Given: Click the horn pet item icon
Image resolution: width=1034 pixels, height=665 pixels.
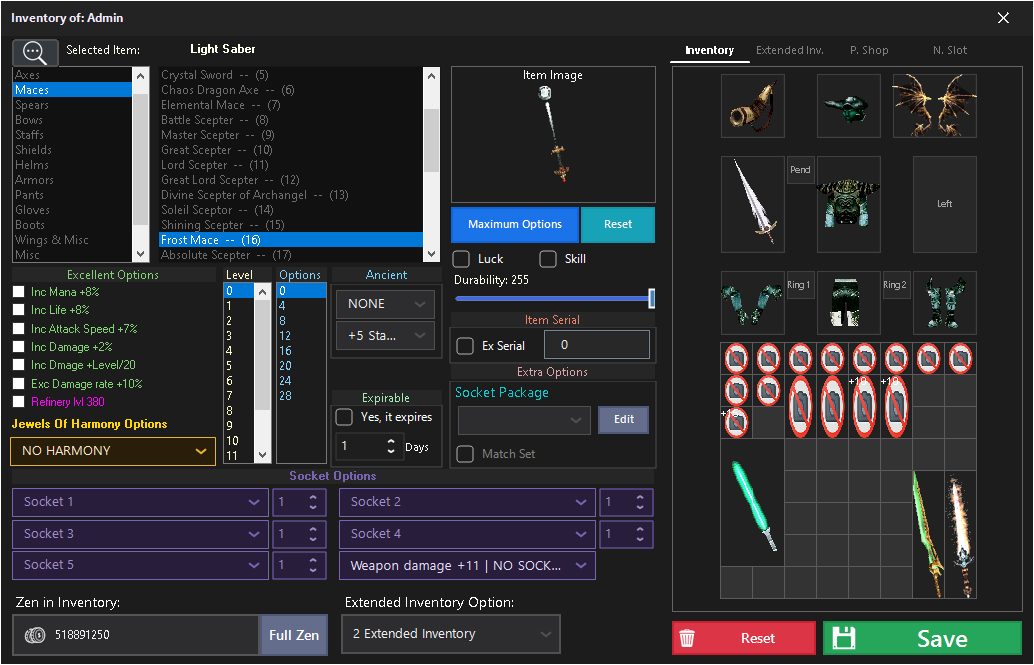Looking at the screenshot, I should [x=752, y=105].
